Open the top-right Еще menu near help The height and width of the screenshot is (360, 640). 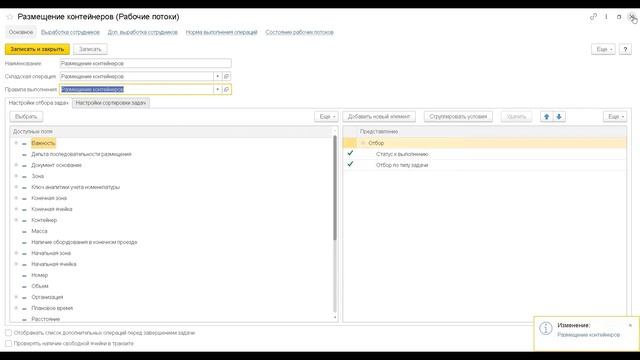(603, 49)
